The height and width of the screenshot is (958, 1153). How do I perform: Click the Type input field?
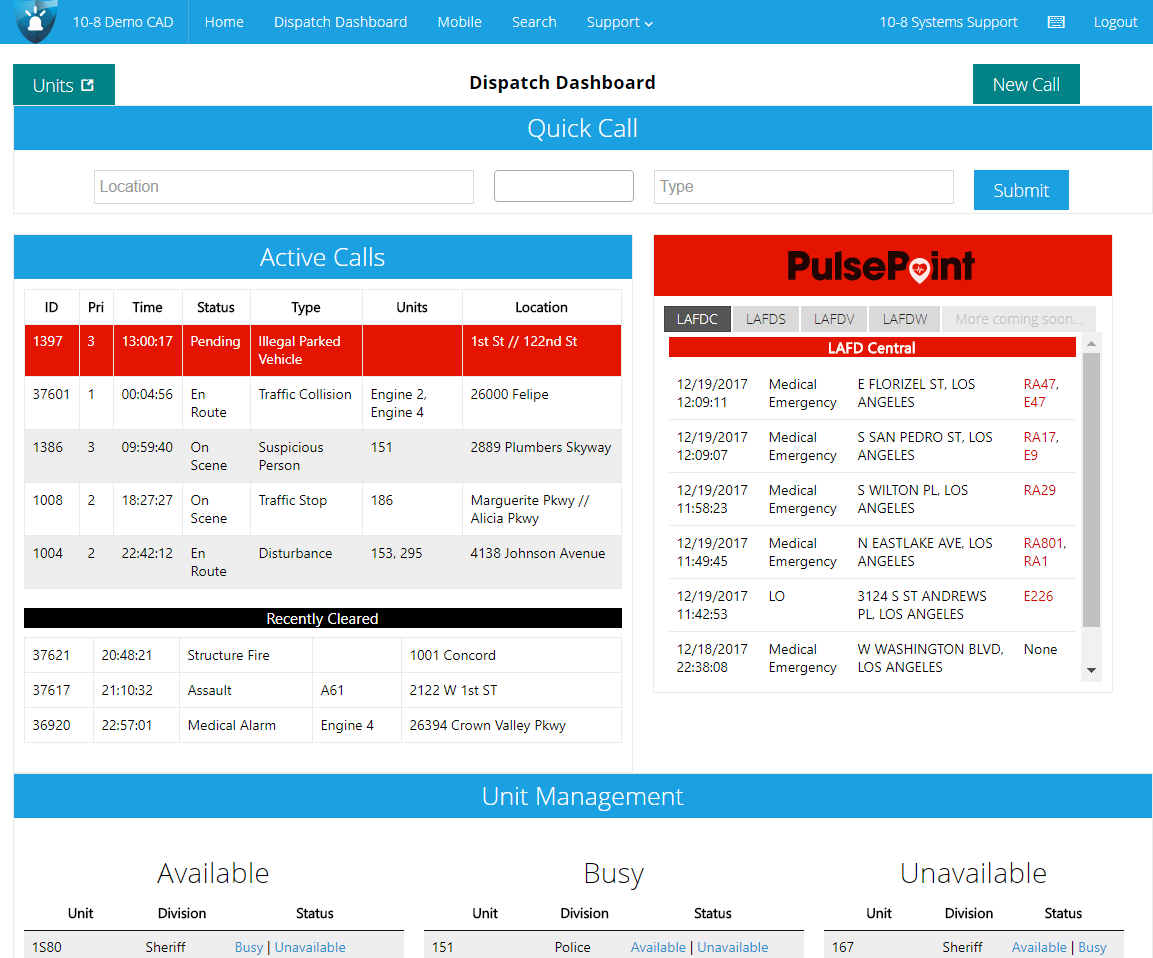[x=804, y=187]
